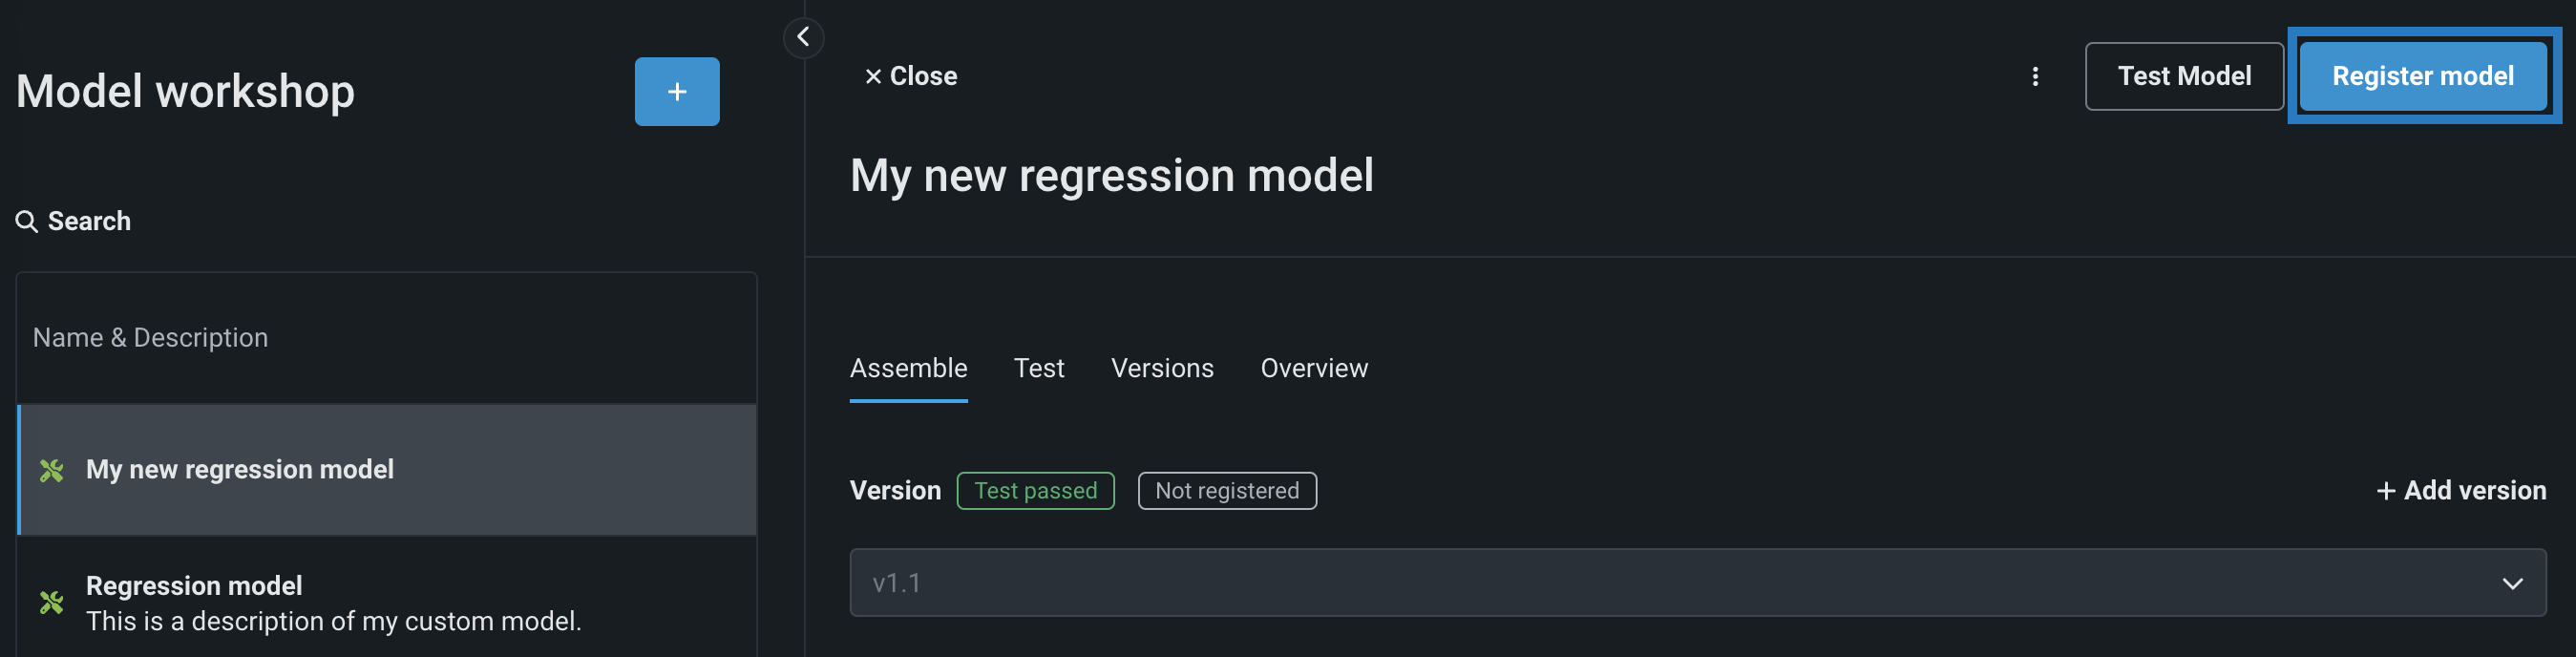This screenshot has height=657, width=2576.
Task: Select the Assemble tab
Action: coord(908,369)
